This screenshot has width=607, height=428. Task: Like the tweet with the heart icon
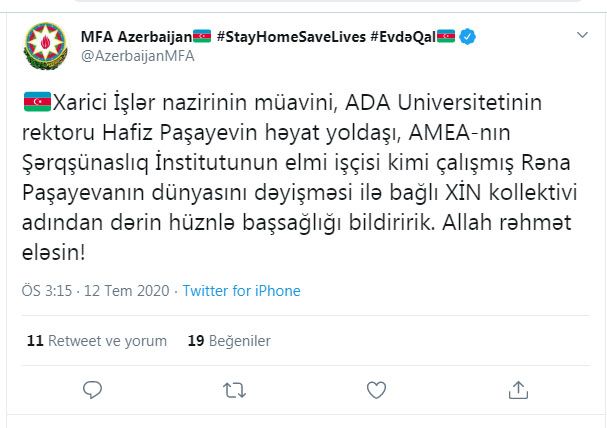click(x=376, y=390)
